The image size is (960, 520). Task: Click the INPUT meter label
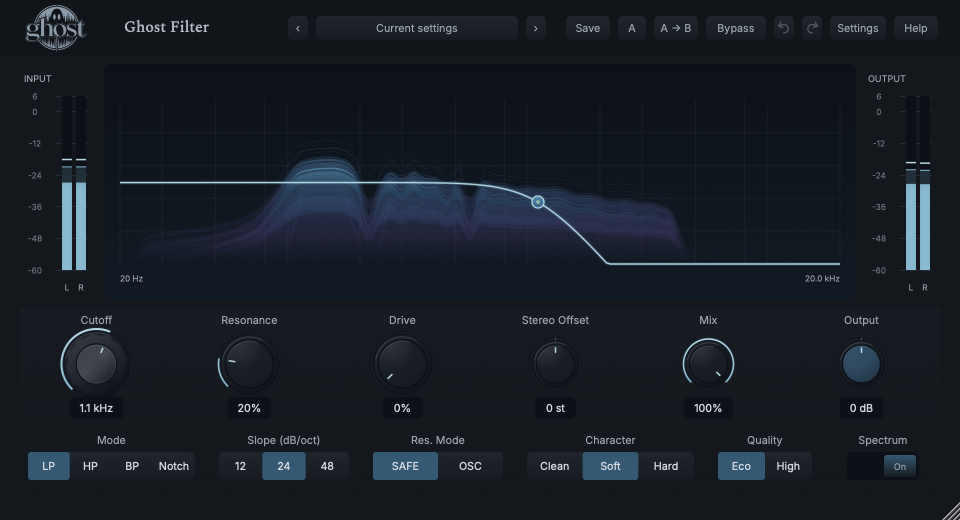click(x=37, y=78)
